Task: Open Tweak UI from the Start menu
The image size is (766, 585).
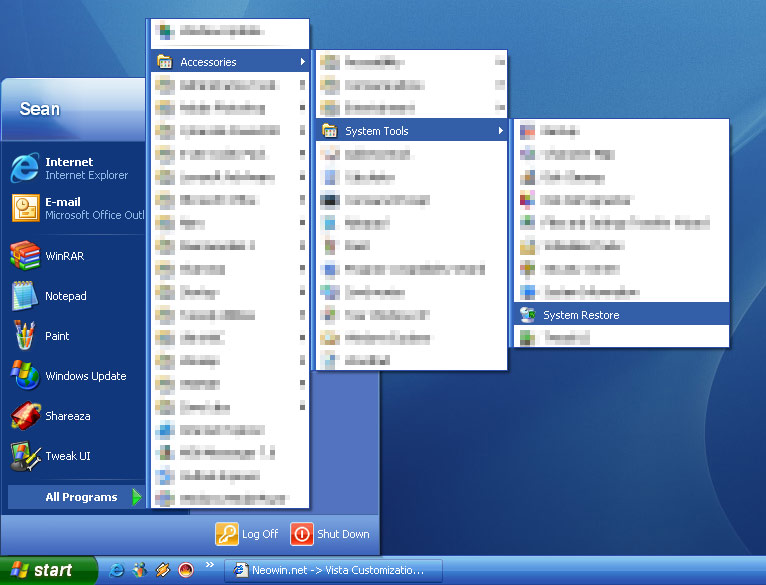Action: point(67,456)
